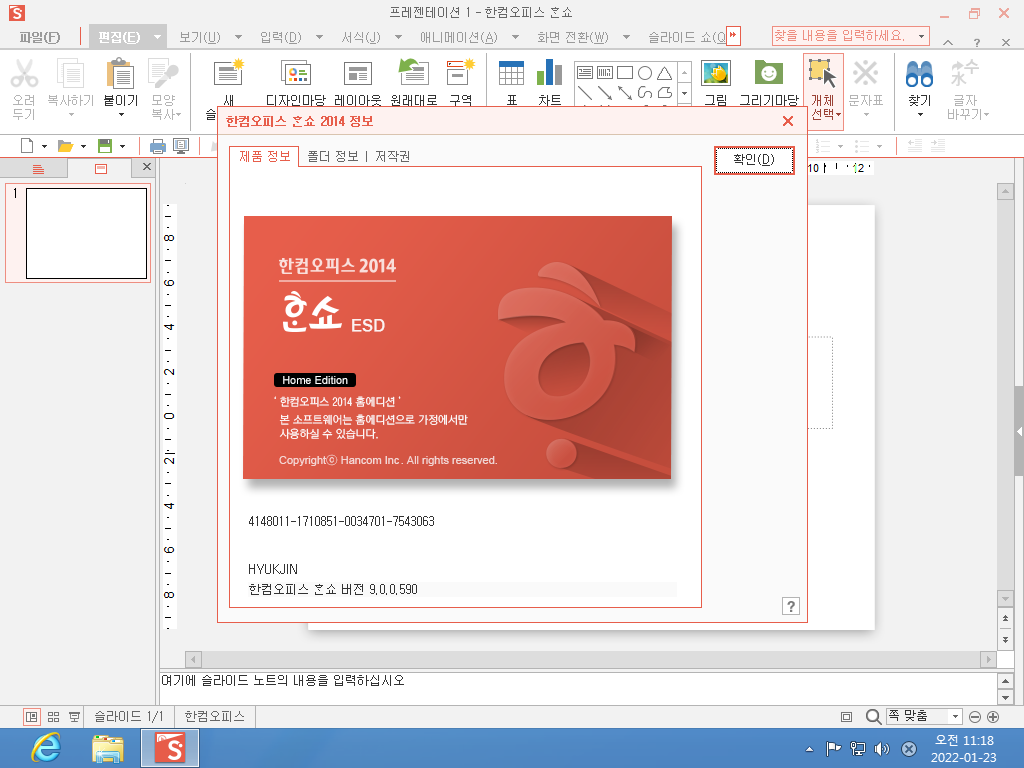Screen dimensions: 1024x768
Task: Expand save dropdown arrow
Action: click(122, 146)
